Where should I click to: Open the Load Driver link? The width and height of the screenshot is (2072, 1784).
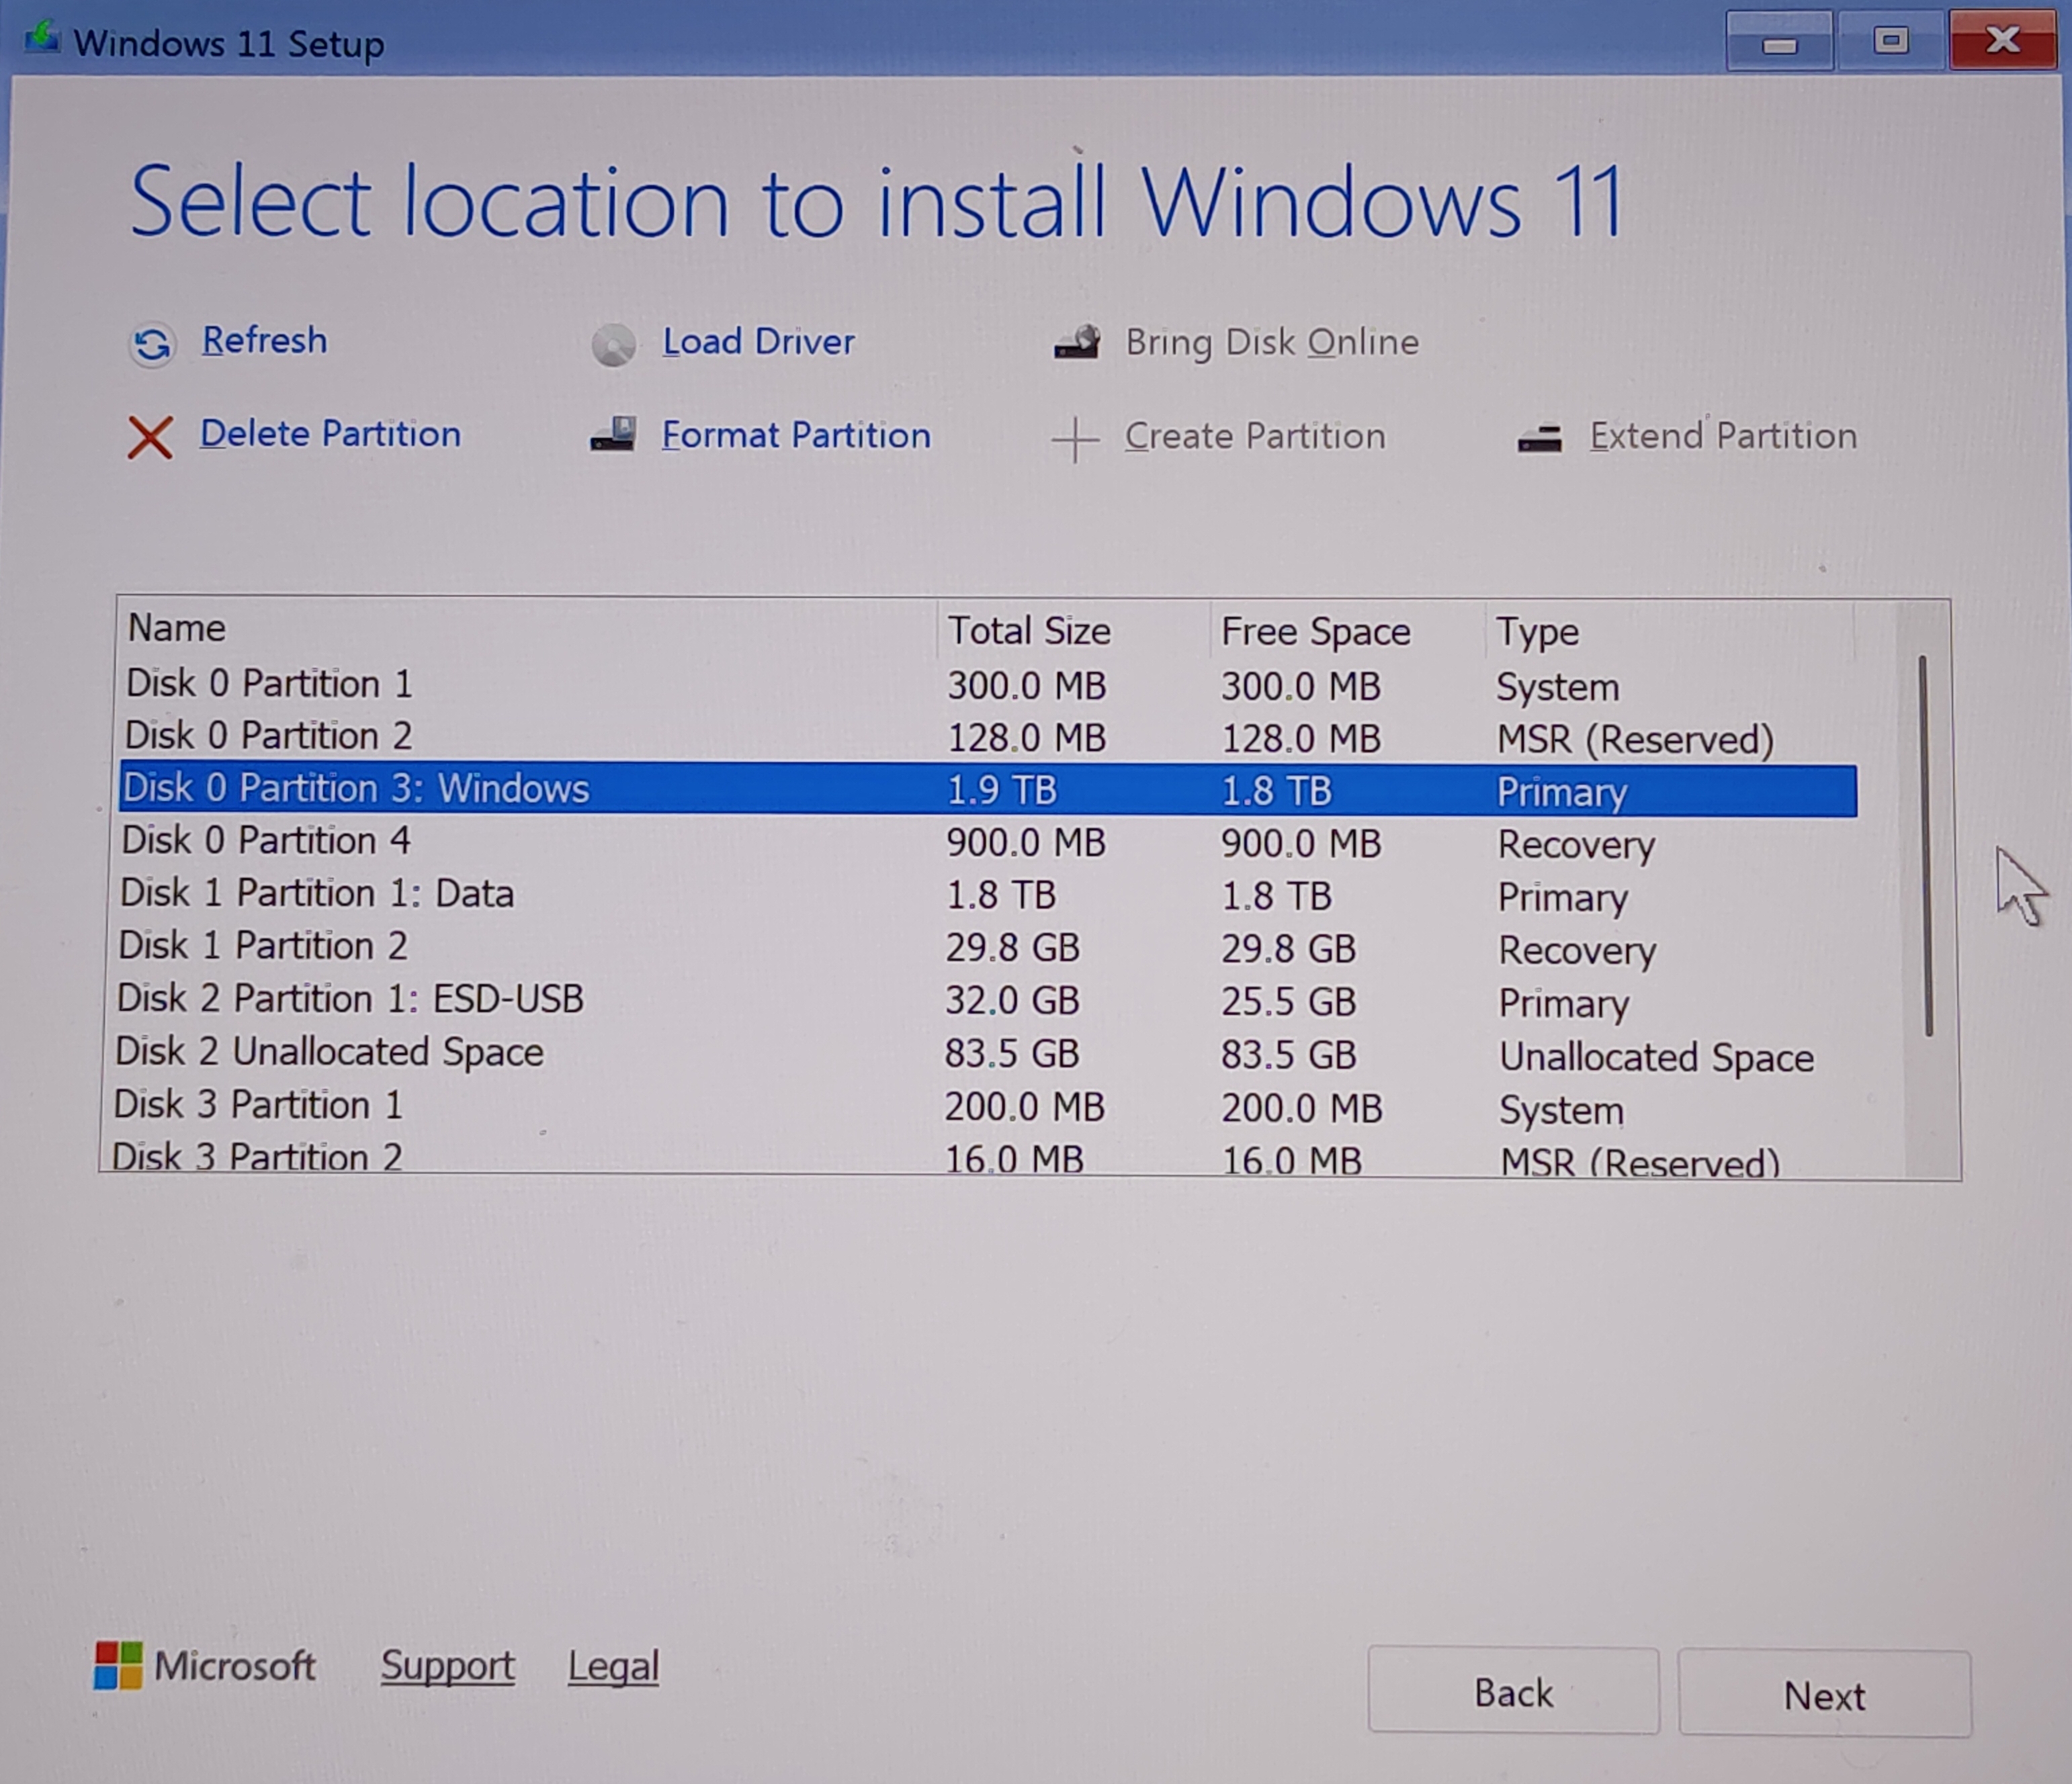[x=758, y=342]
